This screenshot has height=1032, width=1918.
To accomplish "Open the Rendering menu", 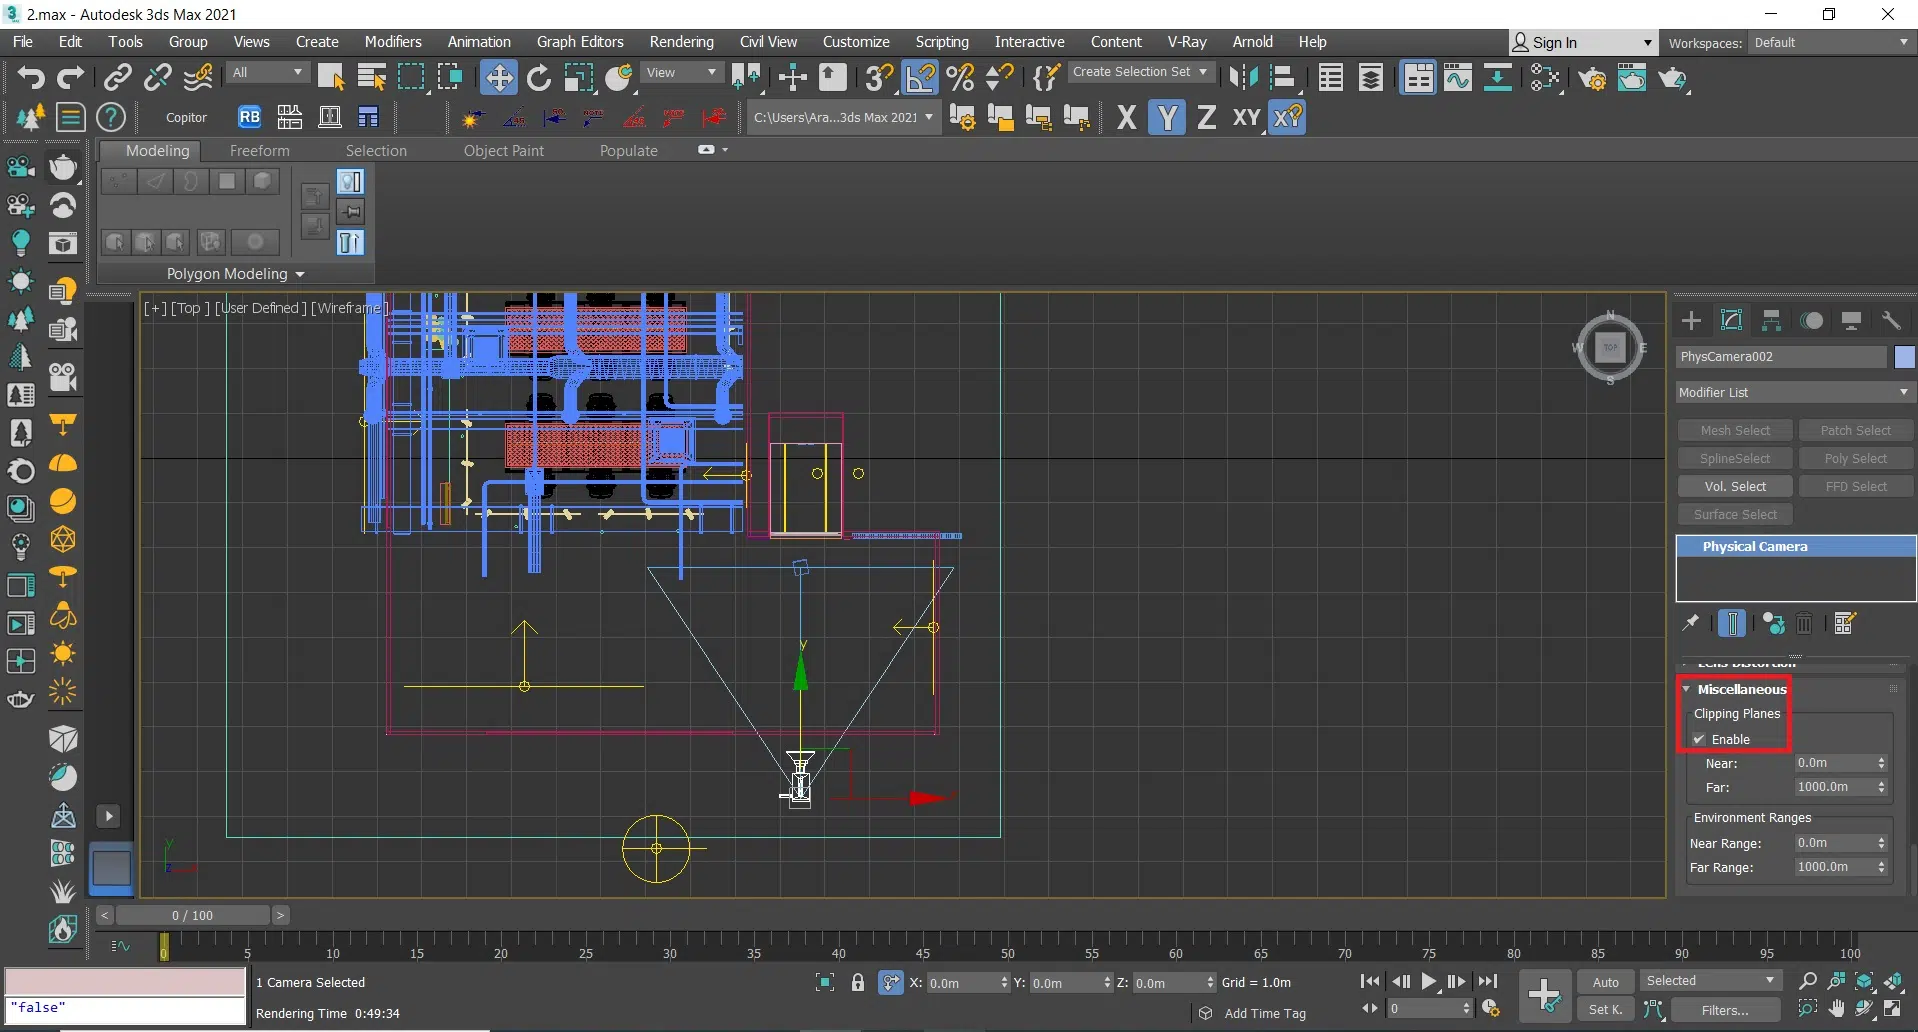I will point(681,42).
